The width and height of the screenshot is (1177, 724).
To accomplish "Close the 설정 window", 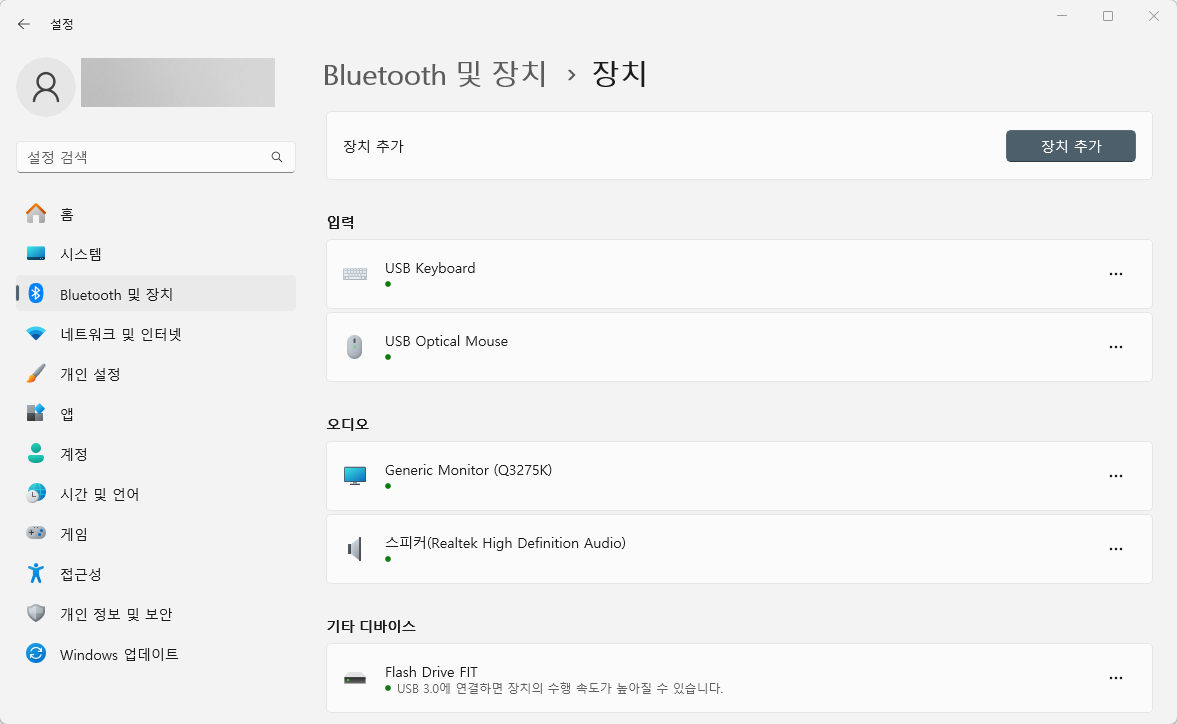I will click(1154, 16).
